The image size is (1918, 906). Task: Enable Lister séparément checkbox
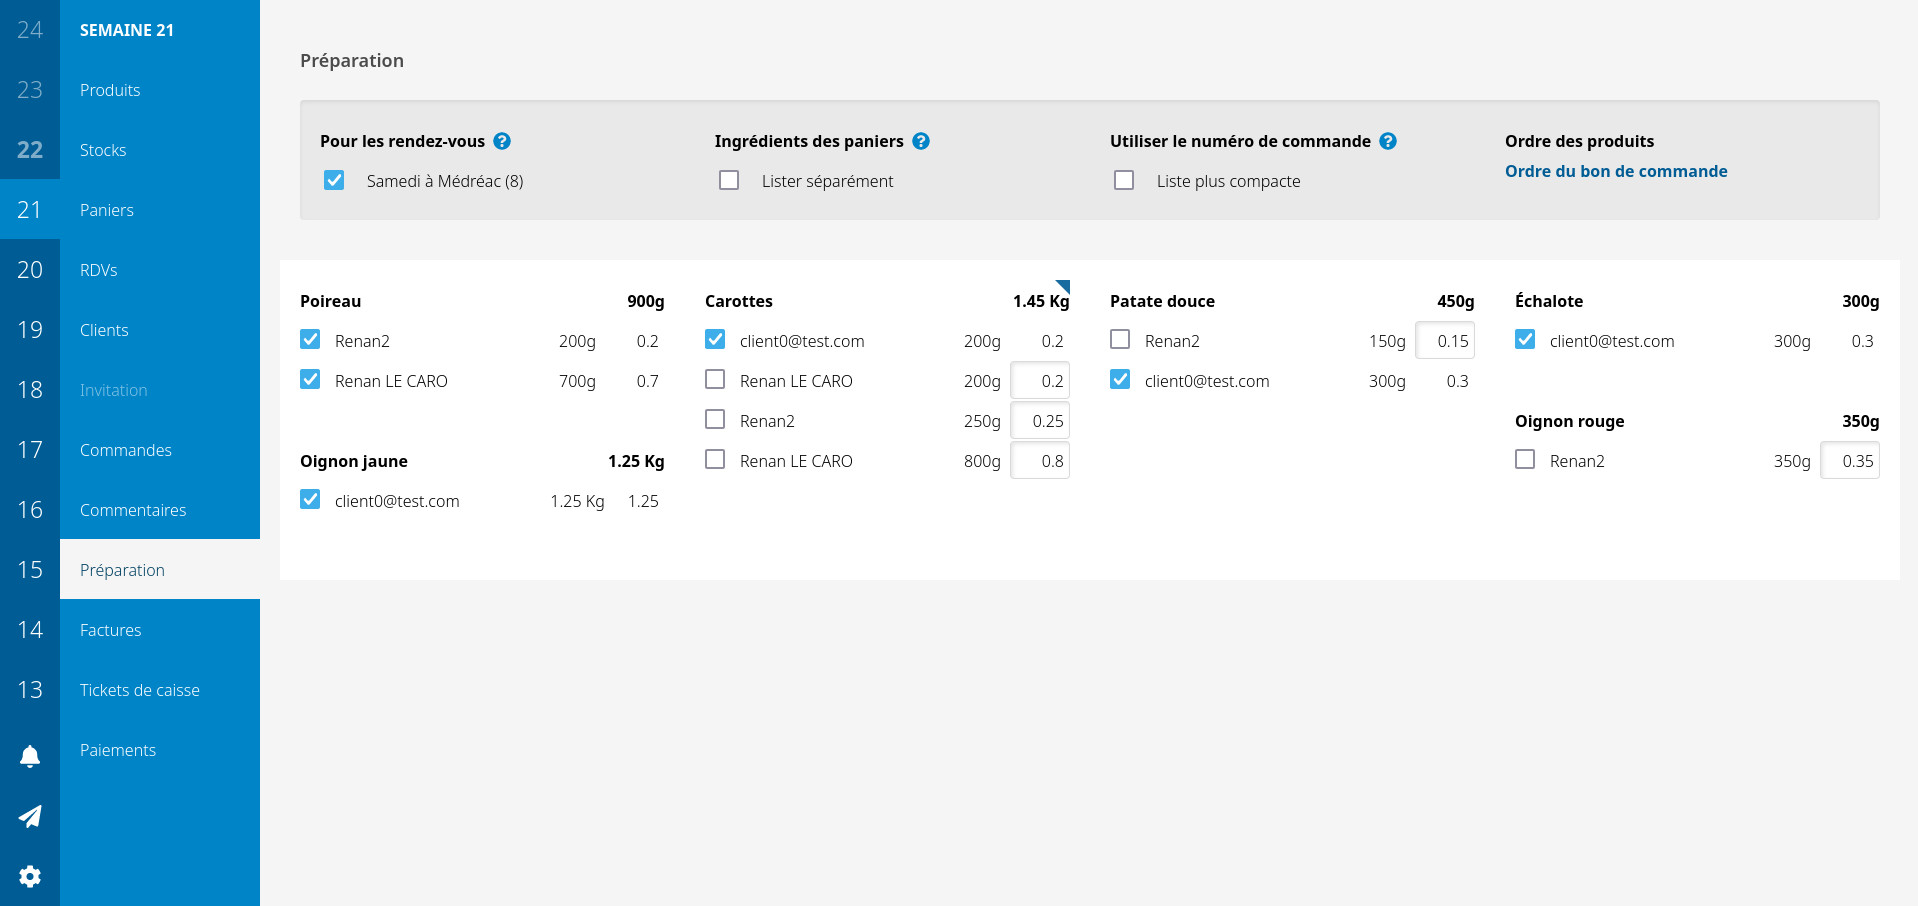(x=729, y=180)
